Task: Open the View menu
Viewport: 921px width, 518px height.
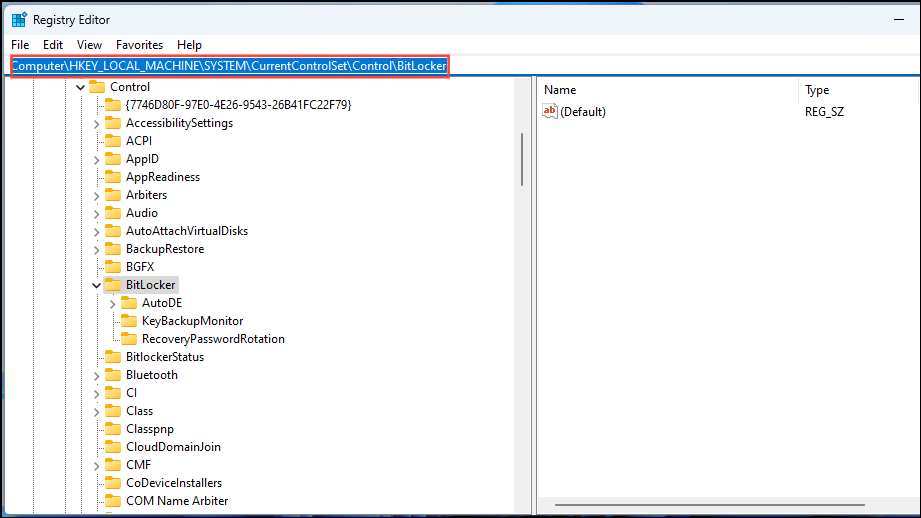Action: [89, 45]
